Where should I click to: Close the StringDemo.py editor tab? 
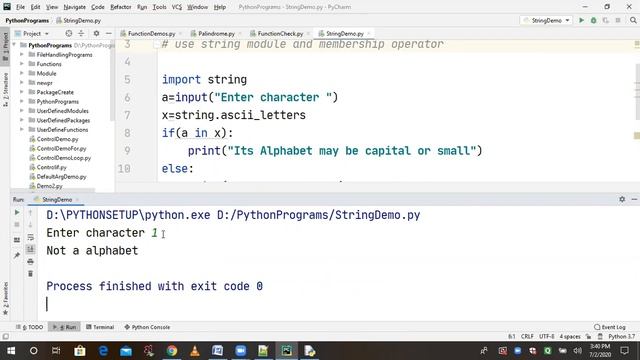(x=369, y=33)
